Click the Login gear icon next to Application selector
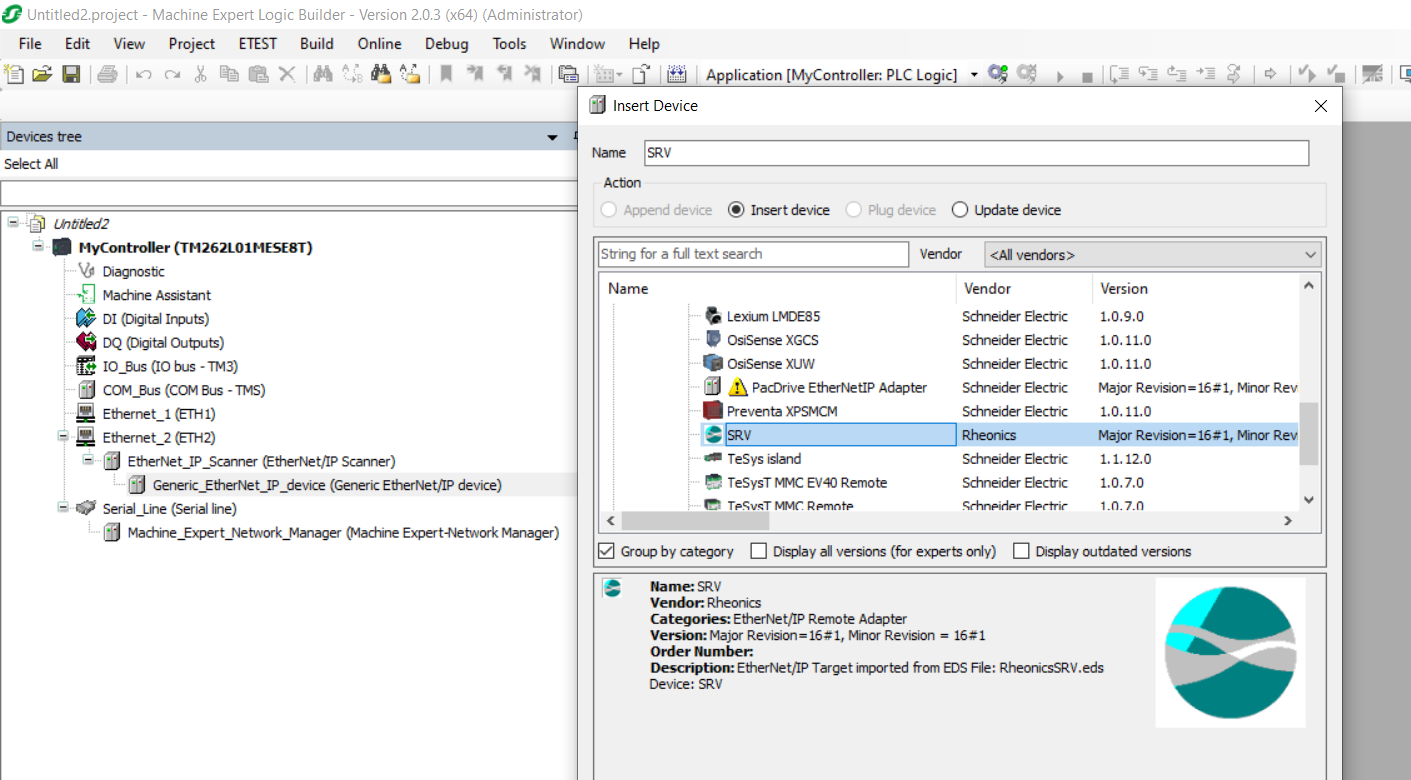 pos(997,75)
